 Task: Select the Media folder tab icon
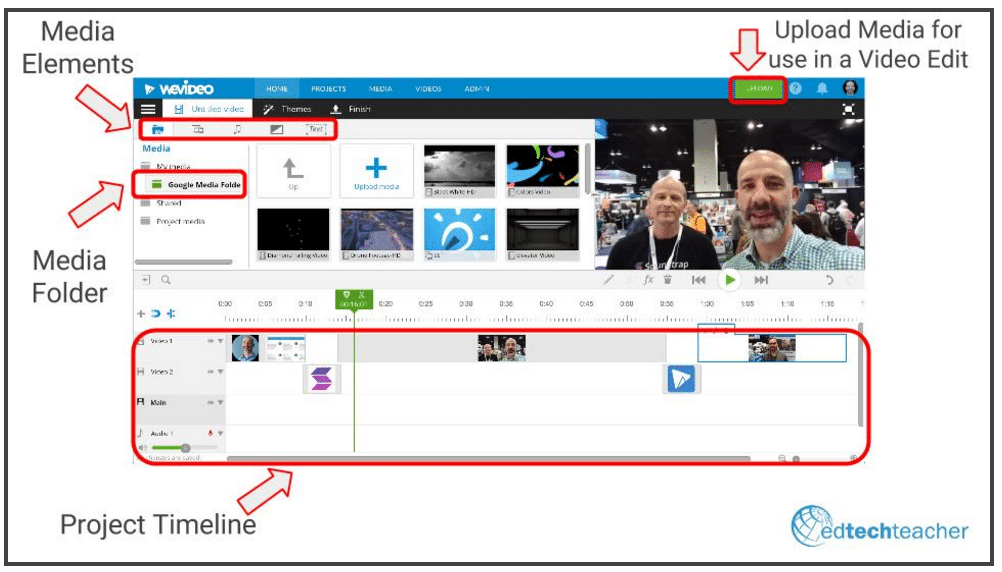point(157,130)
